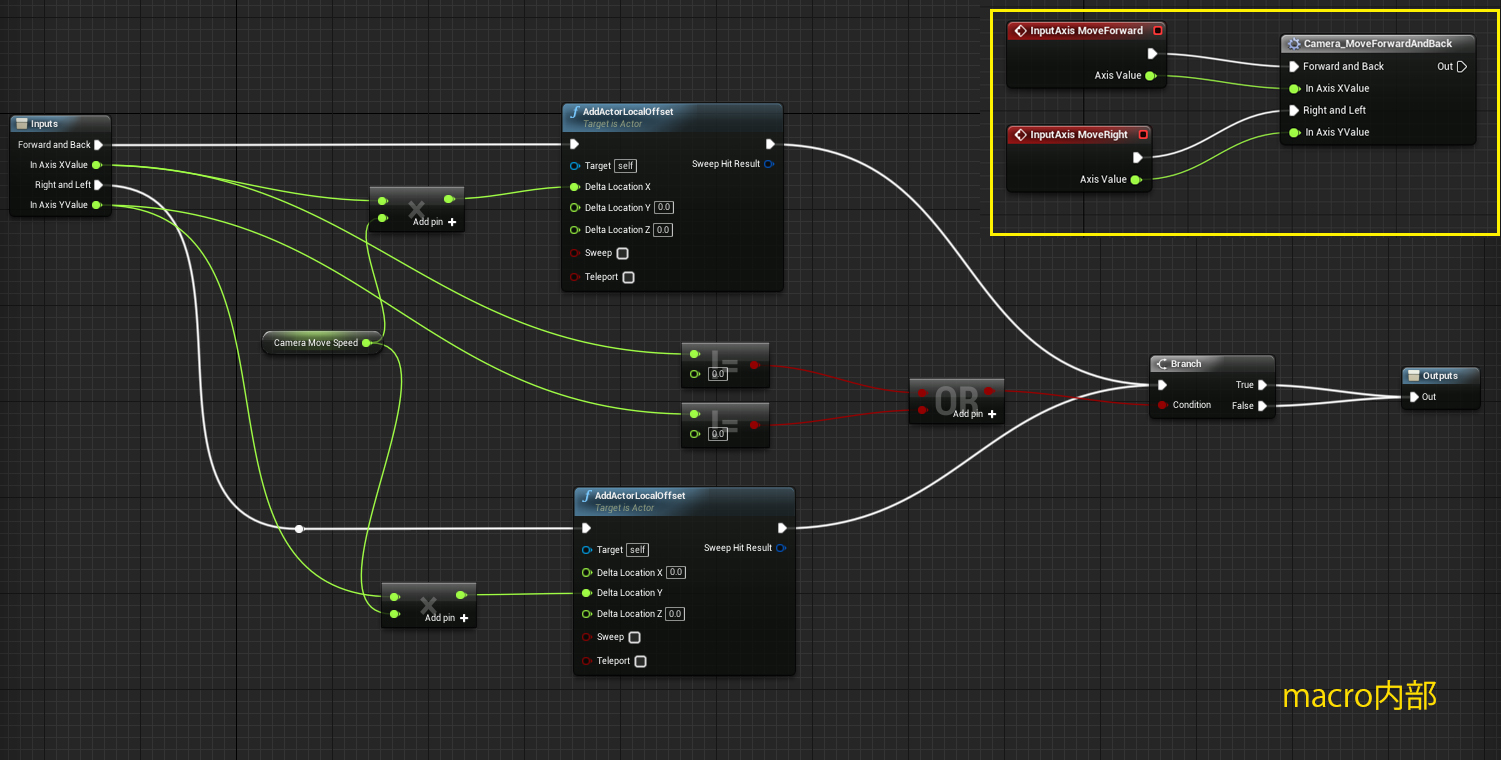Click the Delta Location Z value field

click(x=662, y=229)
